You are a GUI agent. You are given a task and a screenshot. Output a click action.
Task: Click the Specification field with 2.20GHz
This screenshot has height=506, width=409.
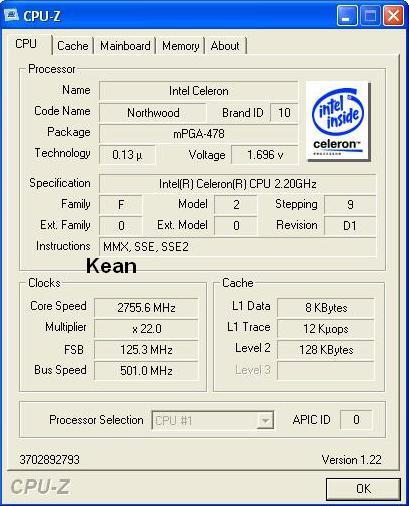(x=237, y=184)
